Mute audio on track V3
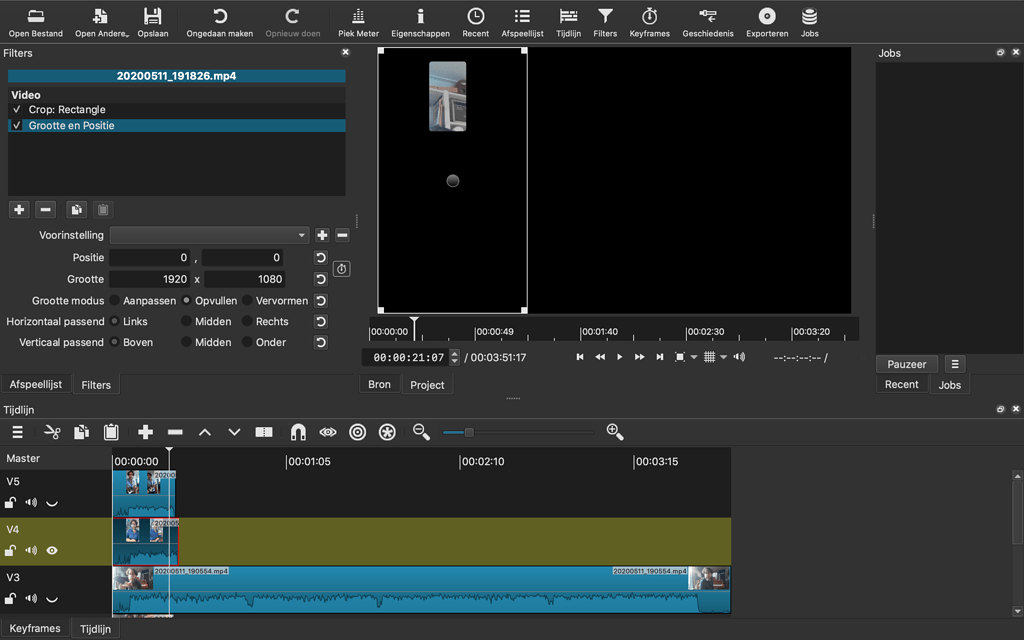The width and height of the screenshot is (1024, 640). pos(31,598)
